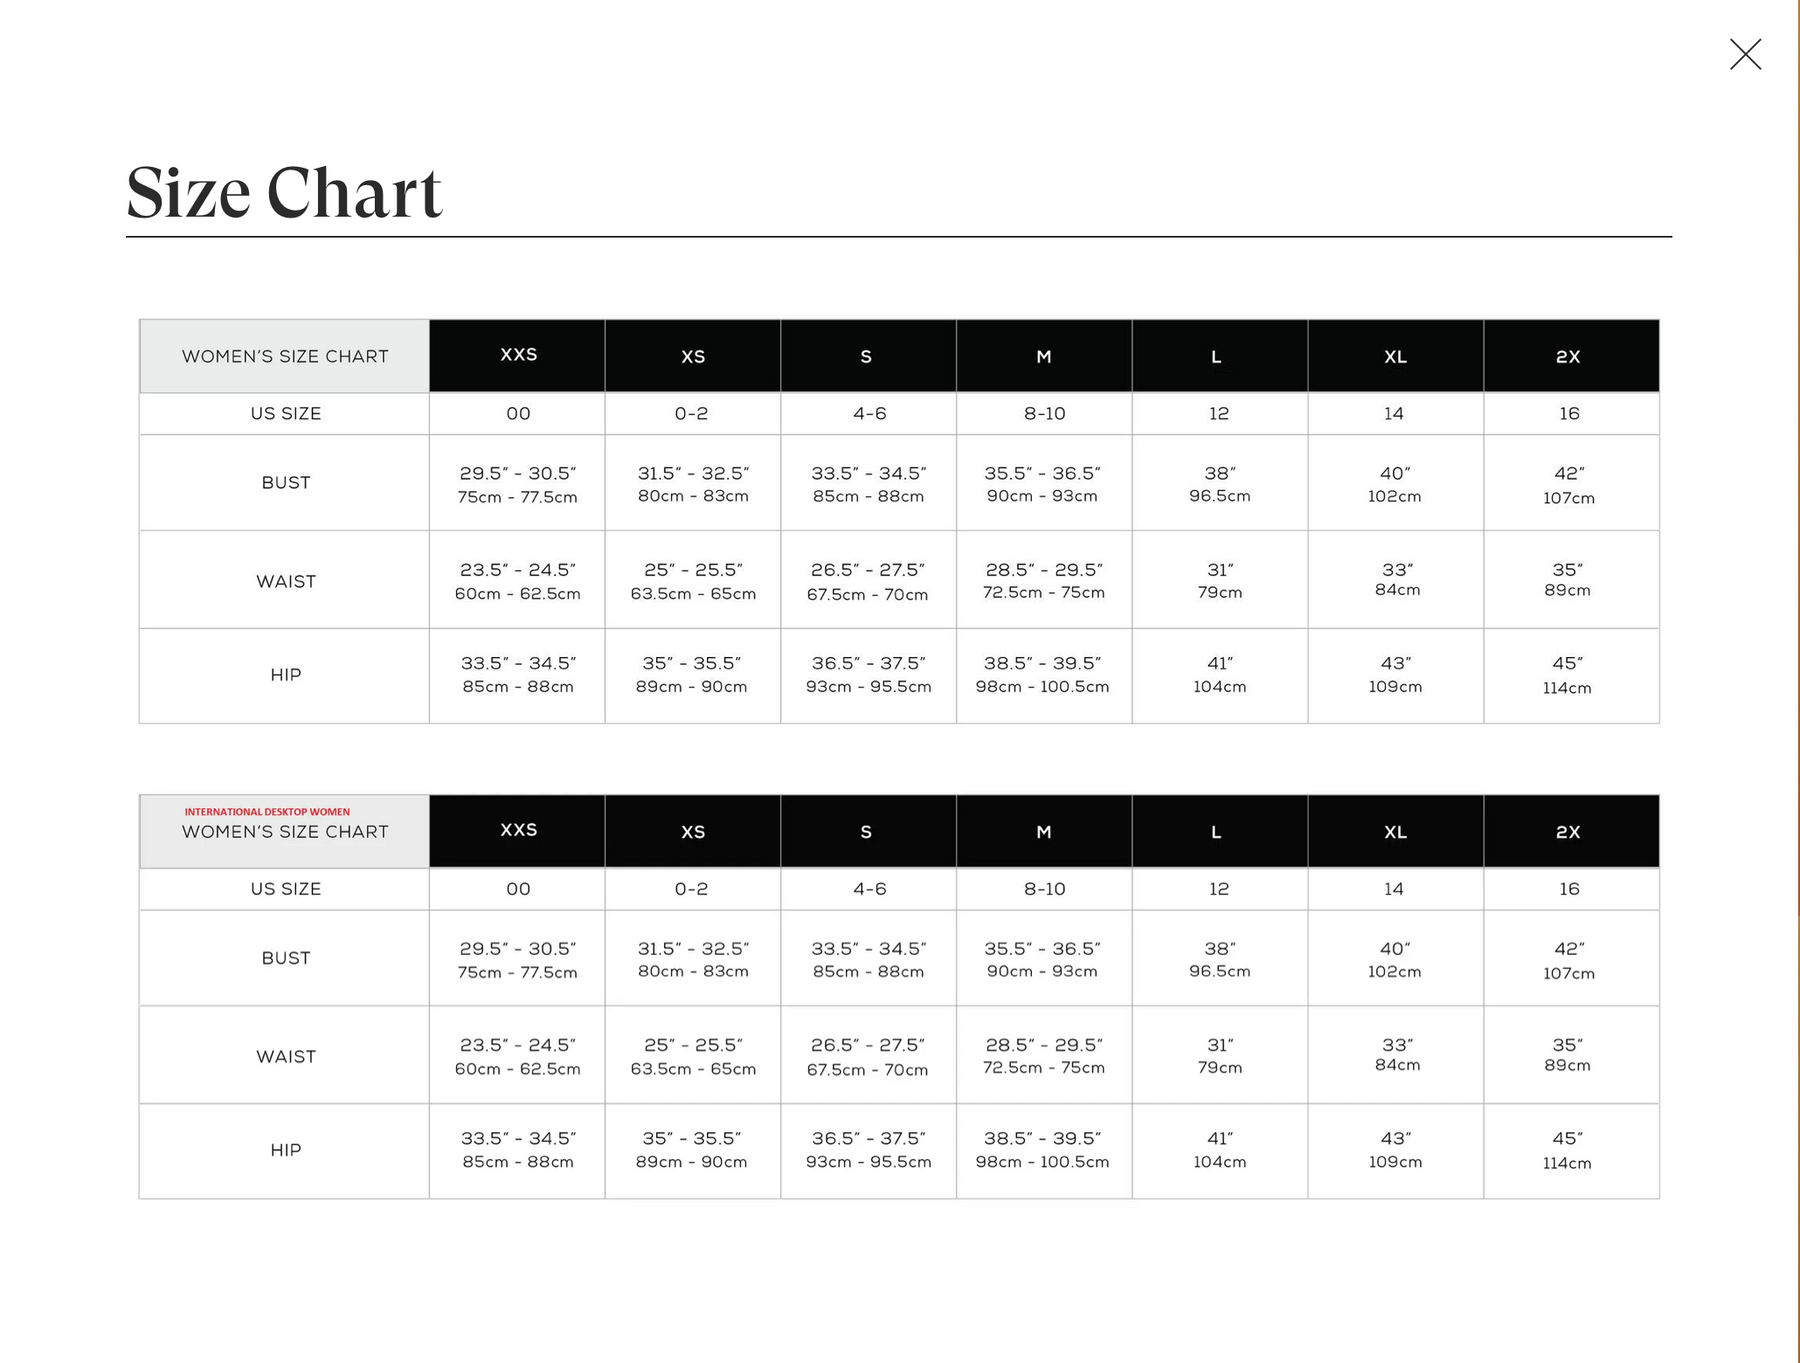This screenshot has height=1363, width=1800.
Task: Select XXS header in first size table
Action: [x=518, y=355]
